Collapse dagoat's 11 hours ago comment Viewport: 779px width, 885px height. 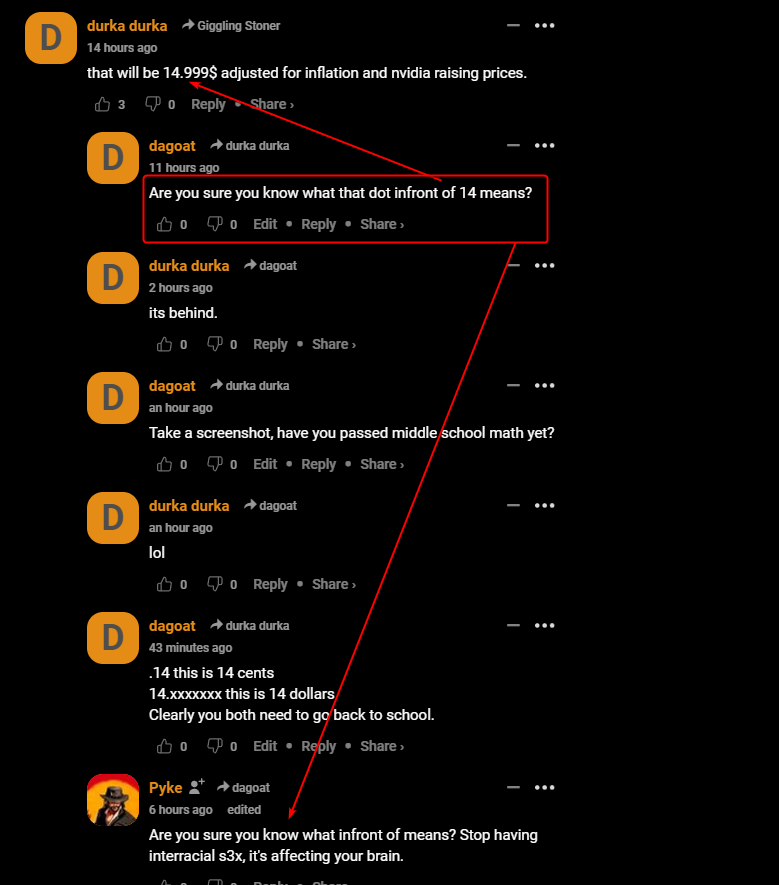coord(513,146)
